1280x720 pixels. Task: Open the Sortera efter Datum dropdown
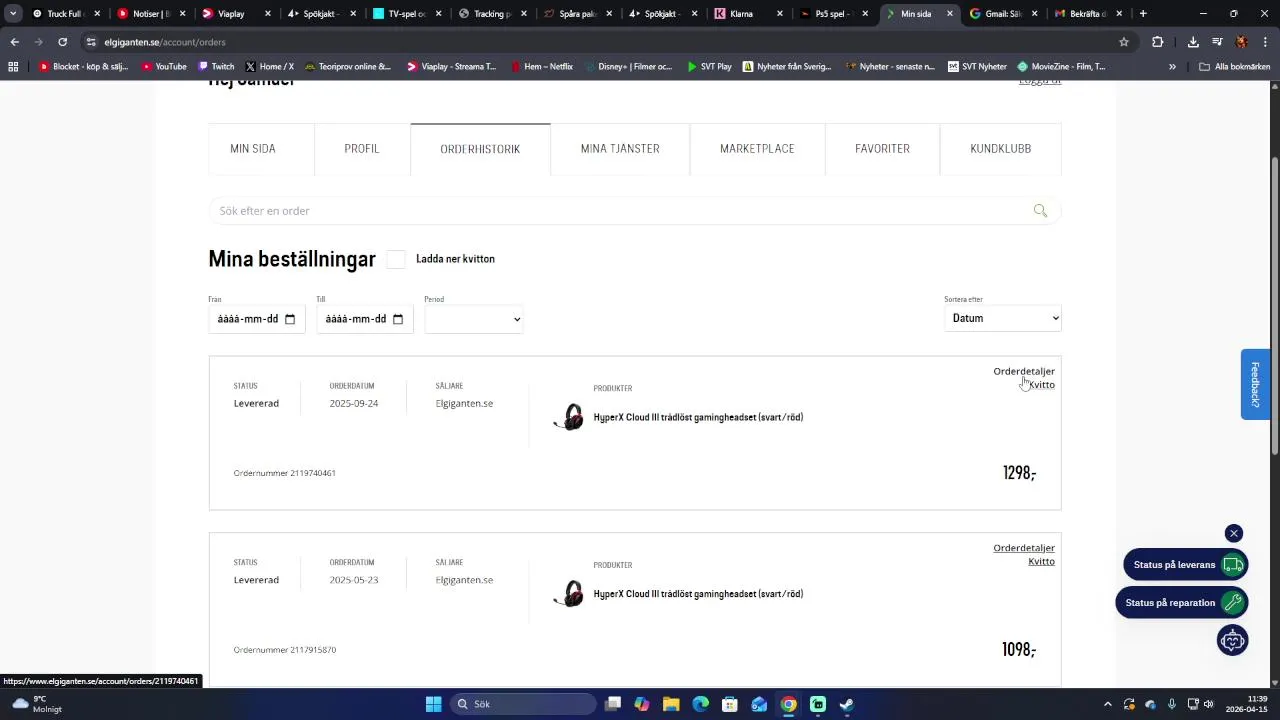(1002, 318)
